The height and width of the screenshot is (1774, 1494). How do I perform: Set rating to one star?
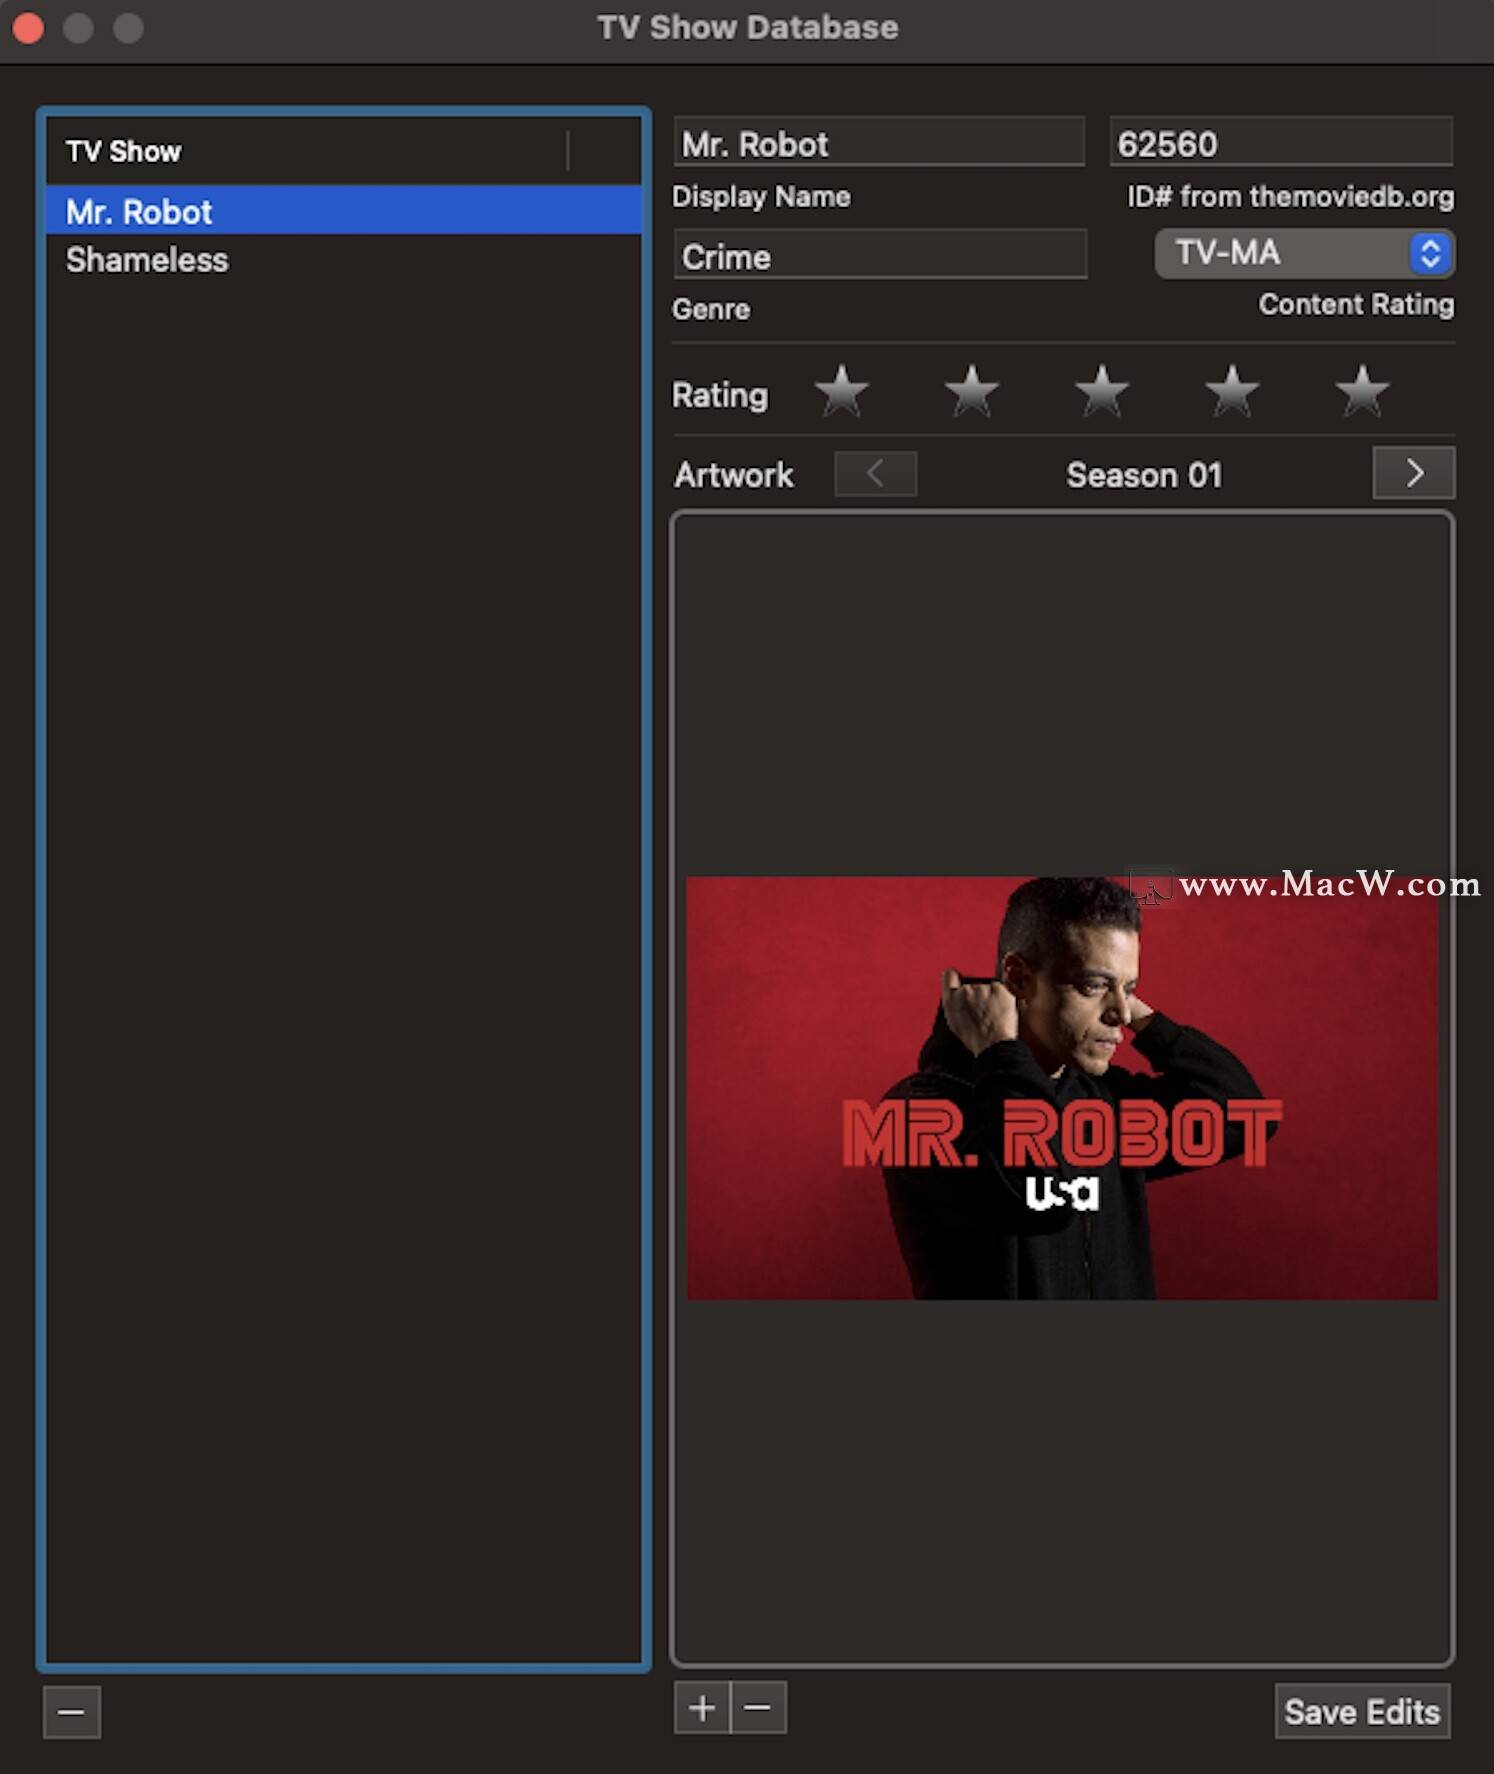(842, 390)
